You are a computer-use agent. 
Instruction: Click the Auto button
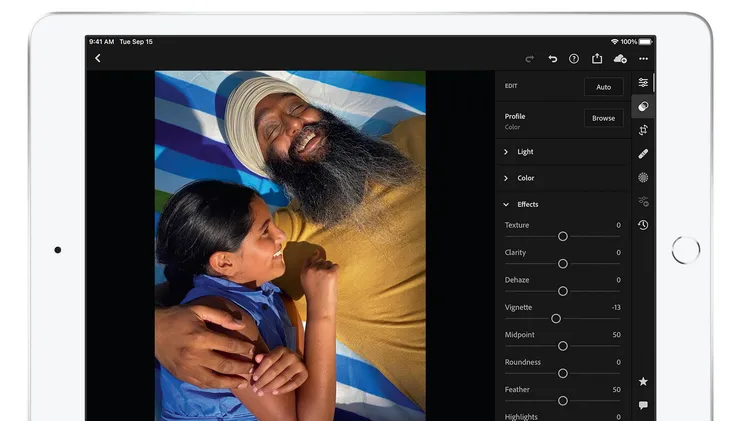pos(604,87)
